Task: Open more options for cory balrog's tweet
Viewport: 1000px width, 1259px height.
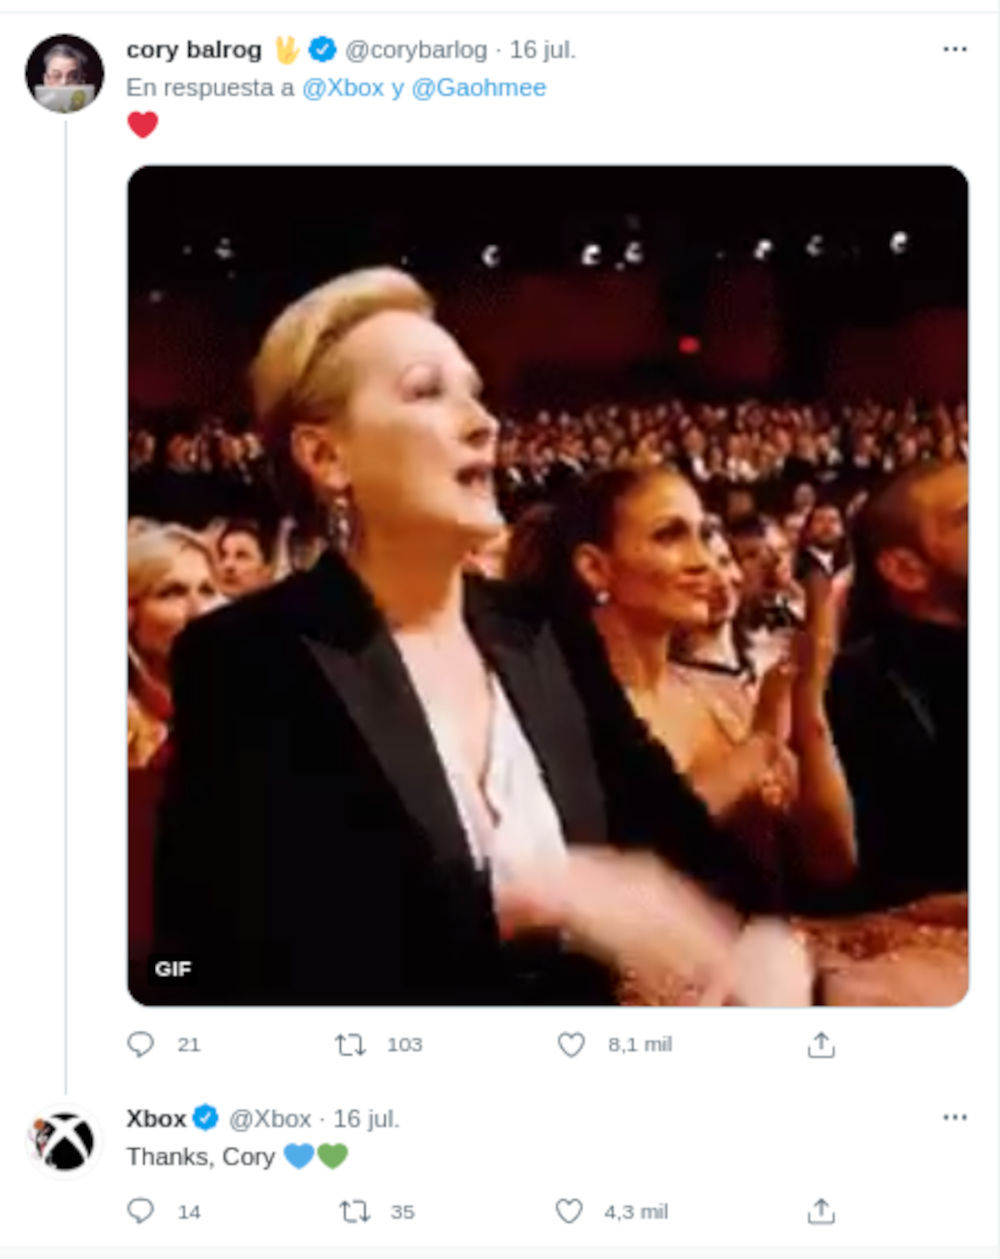Action: point(955,50)
